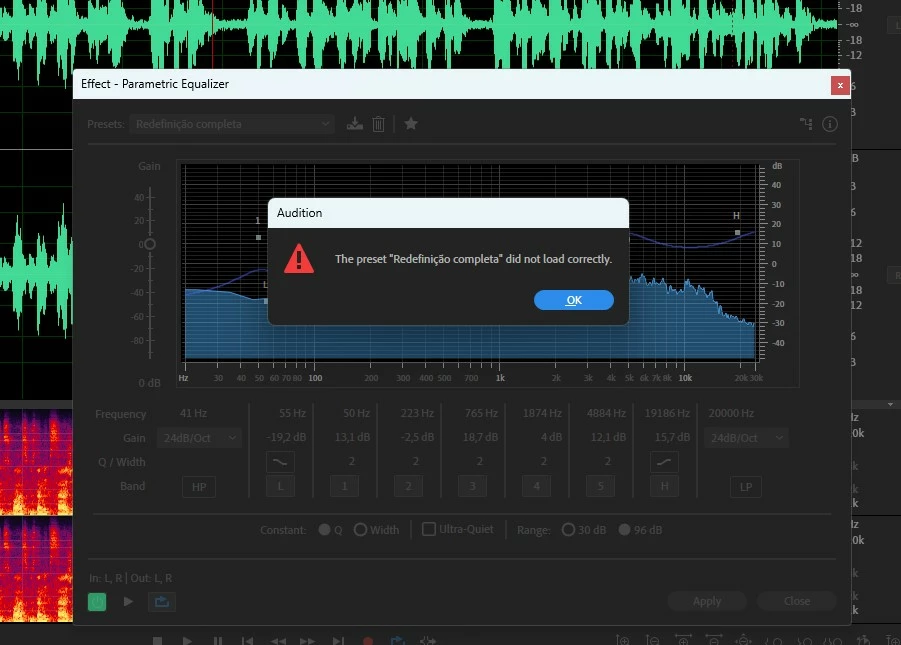901x645 pixels.
Task: Click the 15,7 dB gain value
Action: [672, 437]
